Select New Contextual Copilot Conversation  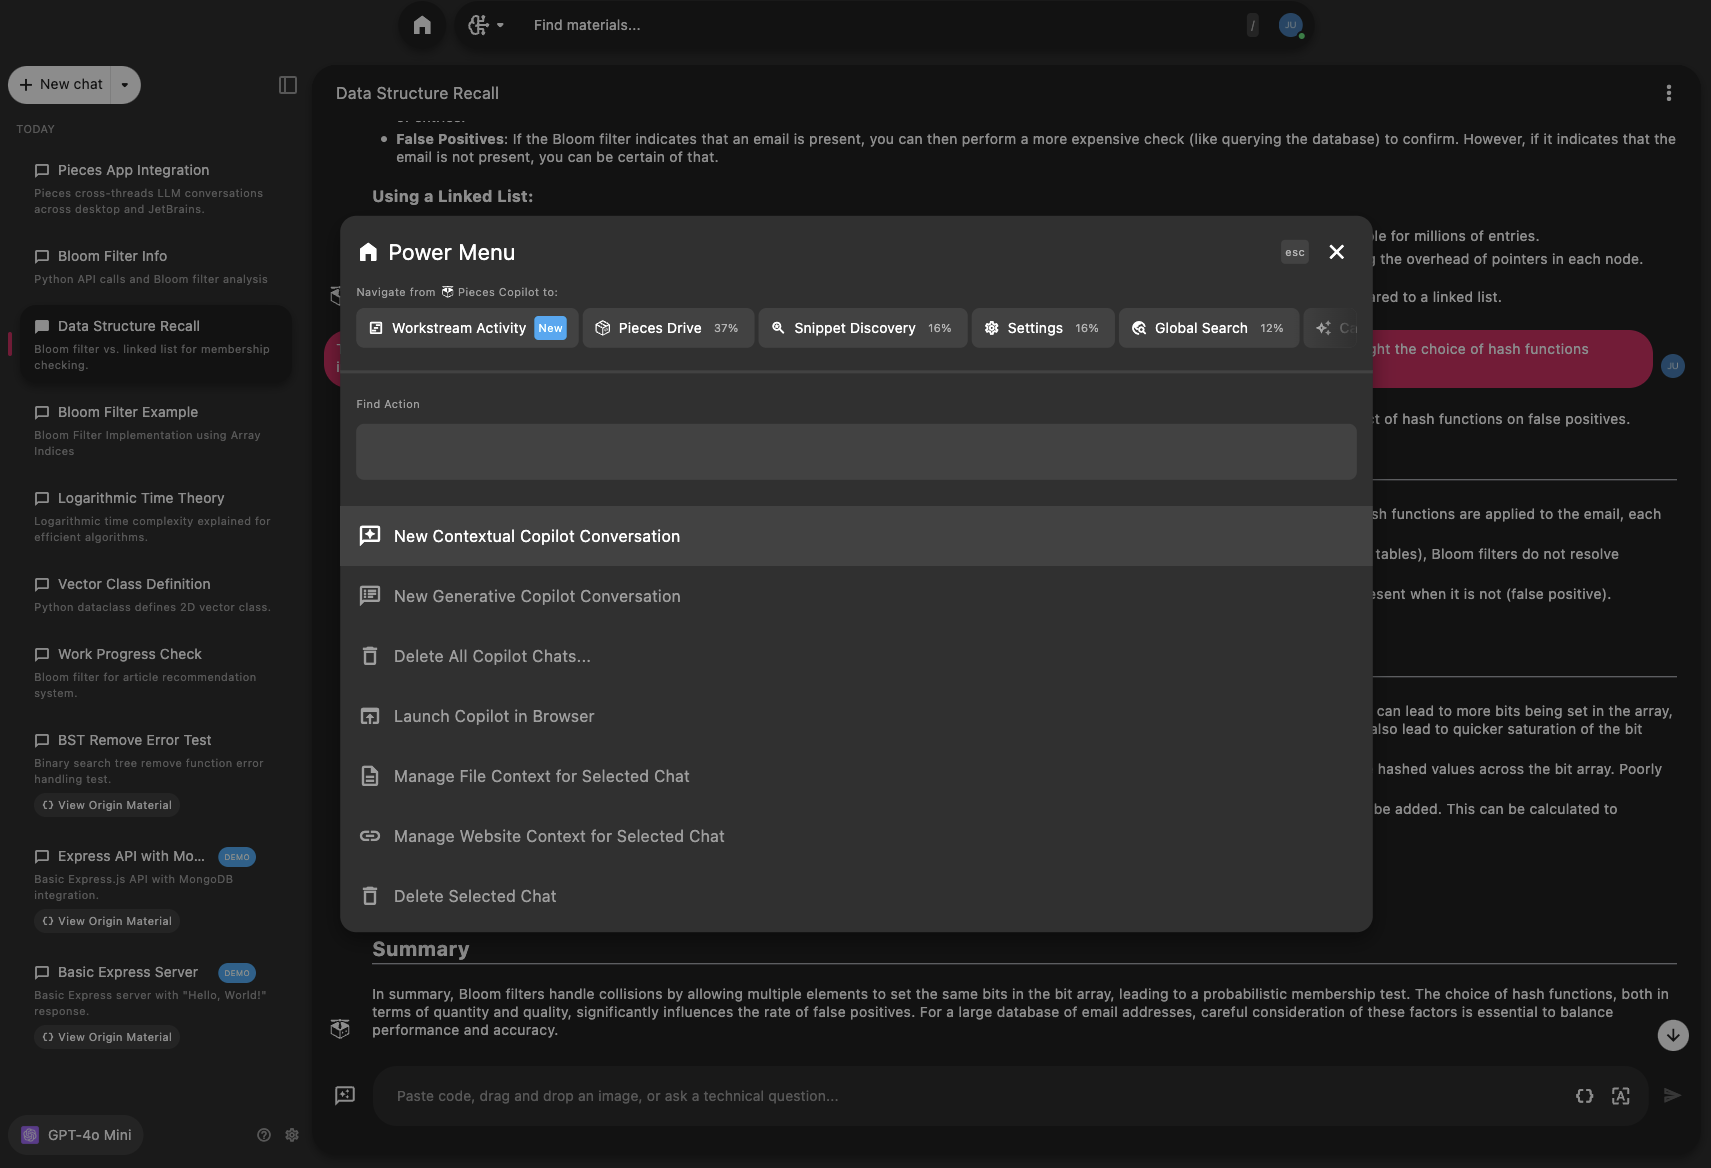coord(856,536)
